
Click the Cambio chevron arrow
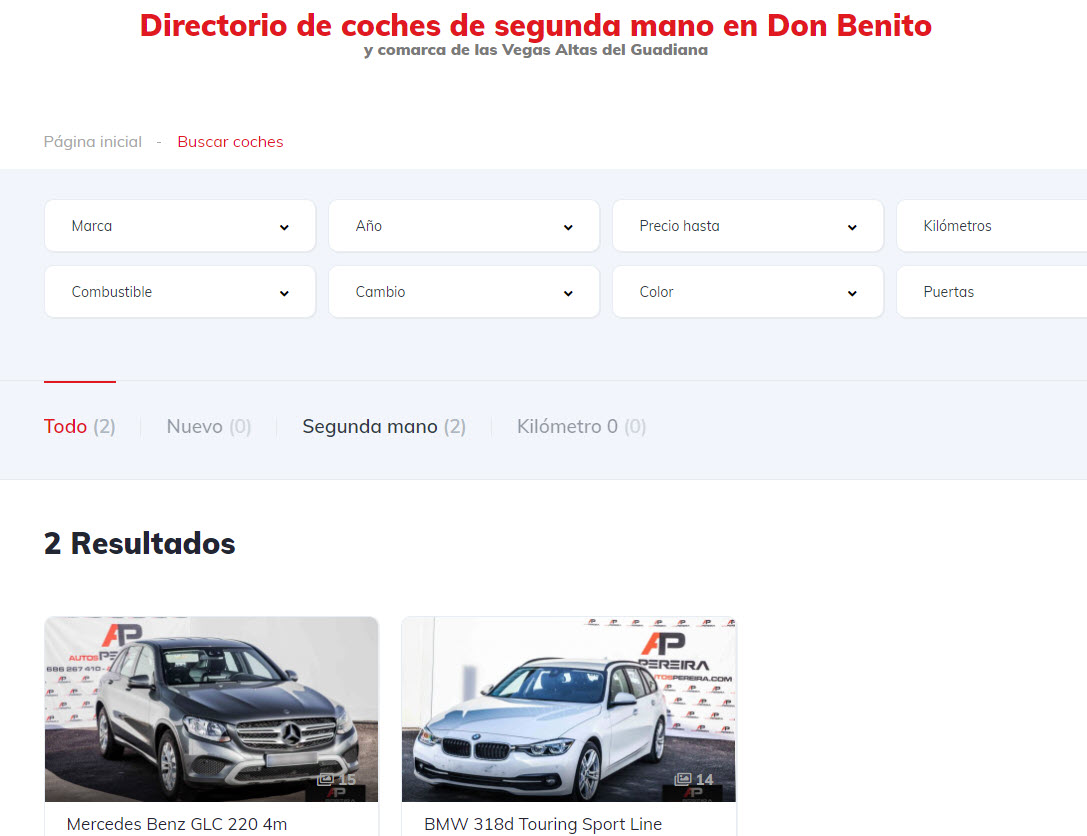pyautogui.click(x=568, y=293)
